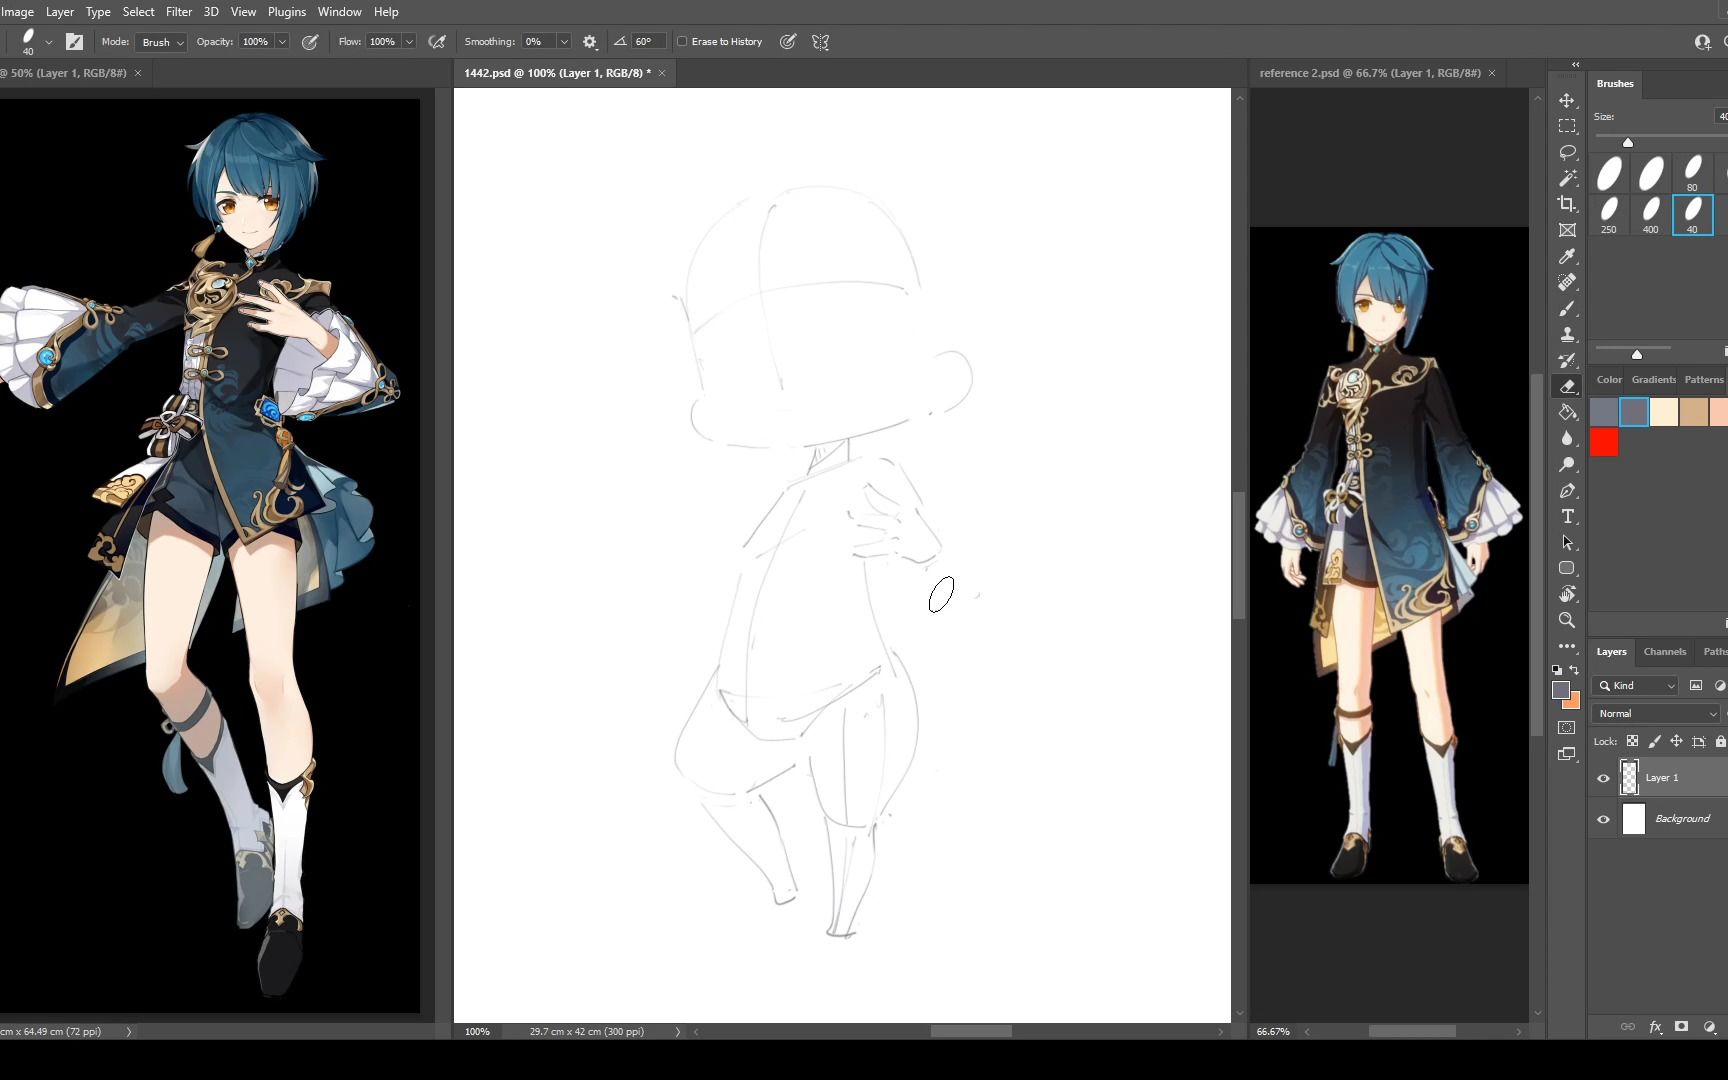Toggle lock position
This screenshot has height=1080, width=1728.
1676,742
